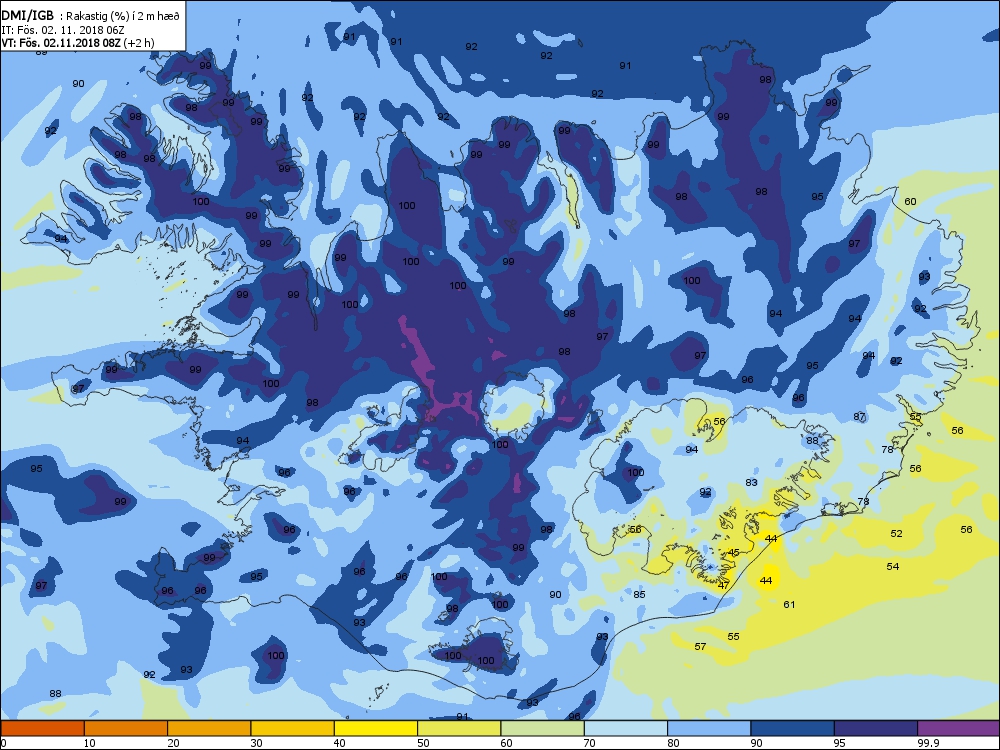Click the 'IT: Fös. 02. 11. 2018 06Z' line
1000x750 pixels.
(62, 30)
